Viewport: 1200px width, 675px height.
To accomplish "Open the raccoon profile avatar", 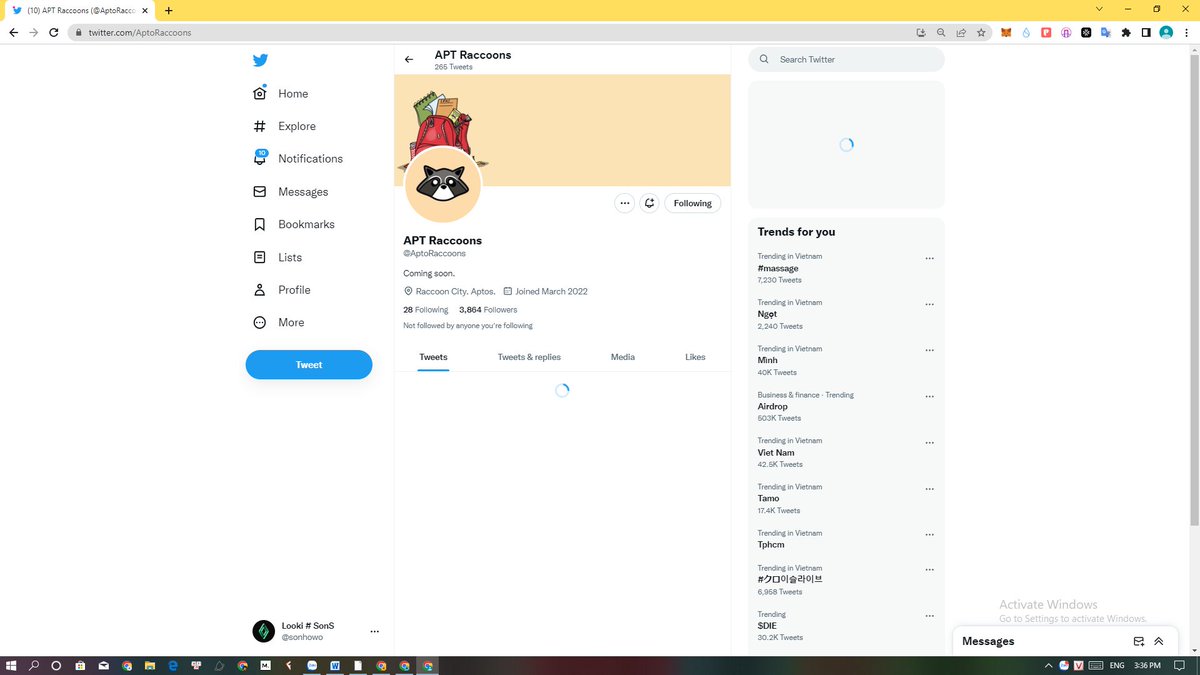I will click(x=443, y=184).
